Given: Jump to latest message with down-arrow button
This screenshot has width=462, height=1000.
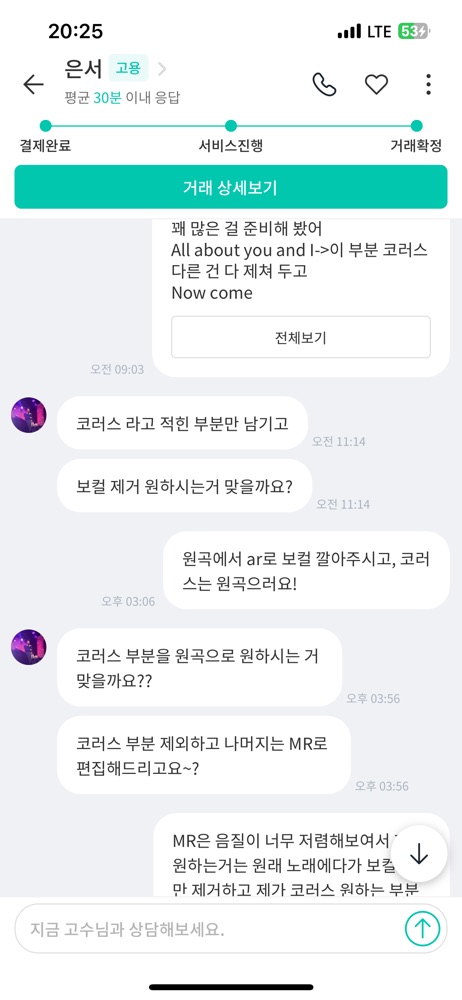Looking at the screenshot, I should [419, 855].
